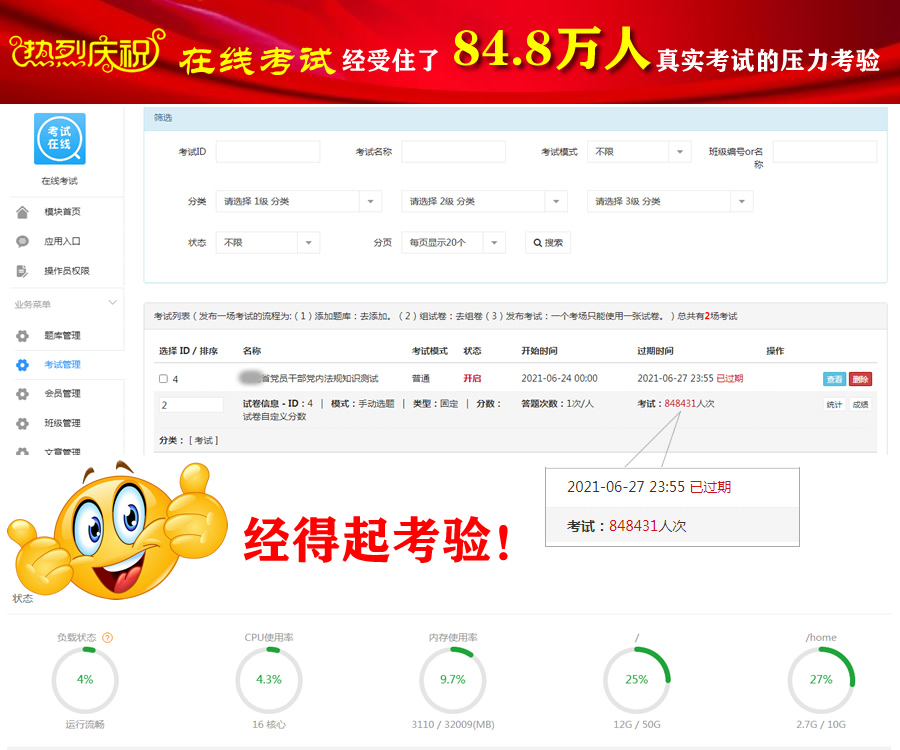The height and width of the screenshot is (750, 900).
Task: Select the 模块首页 home icon
Action: point(22,212)
